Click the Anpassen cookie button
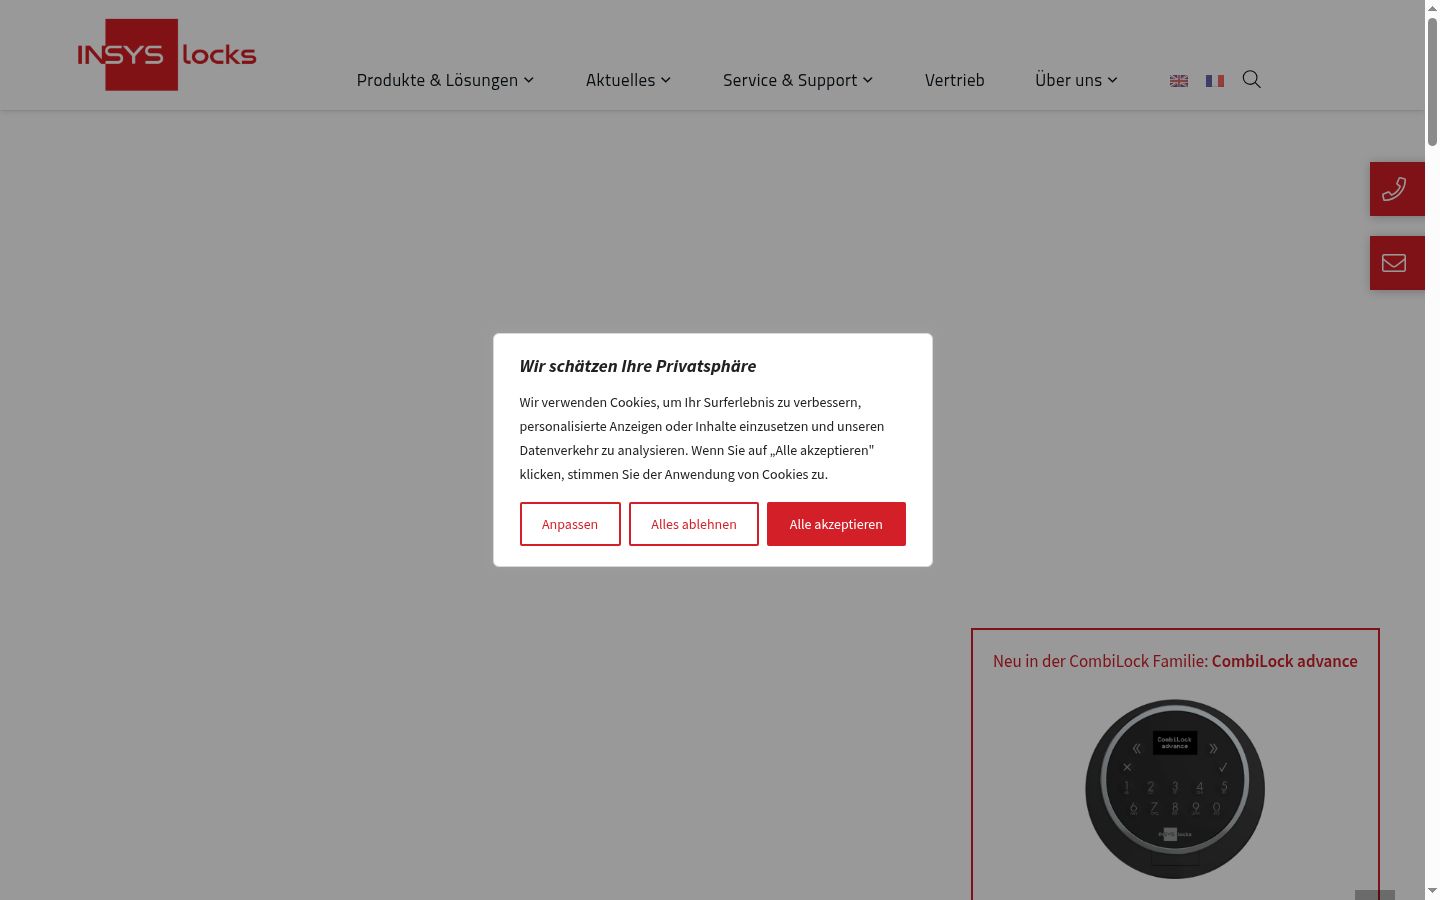1440x900 pixels. pos(570,524)
